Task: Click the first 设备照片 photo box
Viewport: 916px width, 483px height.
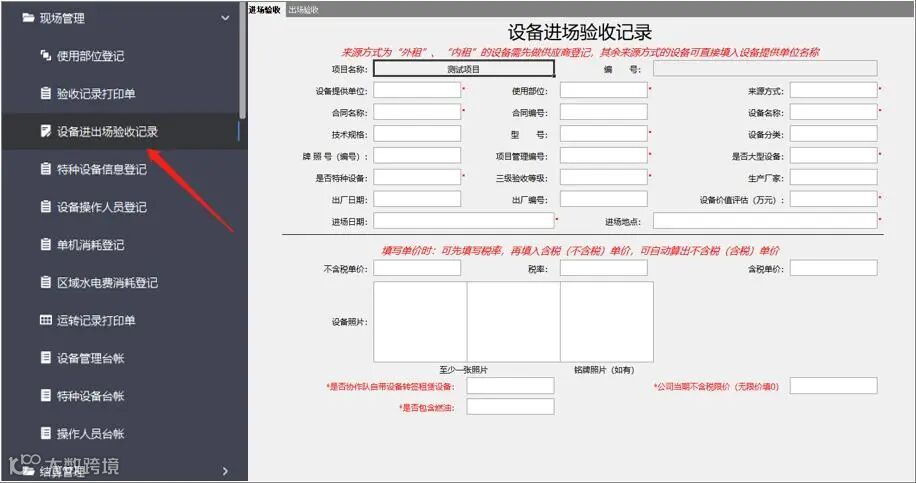Action: click(420, 322)
